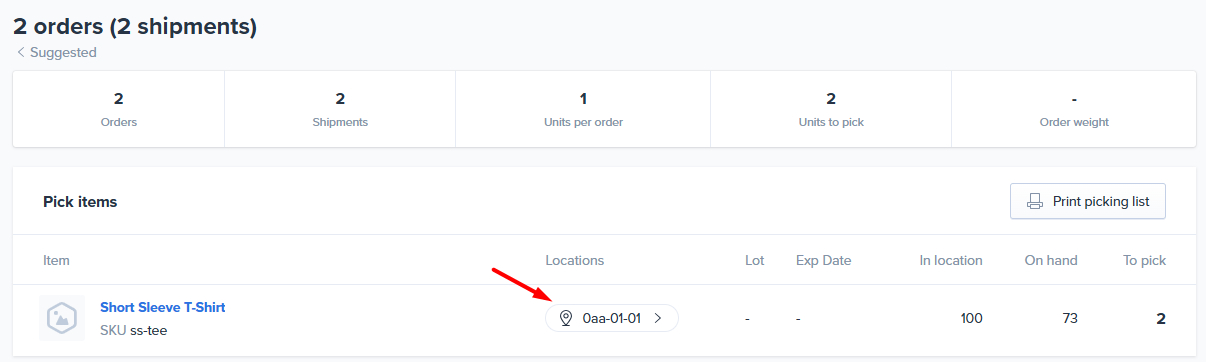This screenshot has height=362, width=1206.
Task: Click the back chevron beside Suggested
Action: [x=21, y=52]
